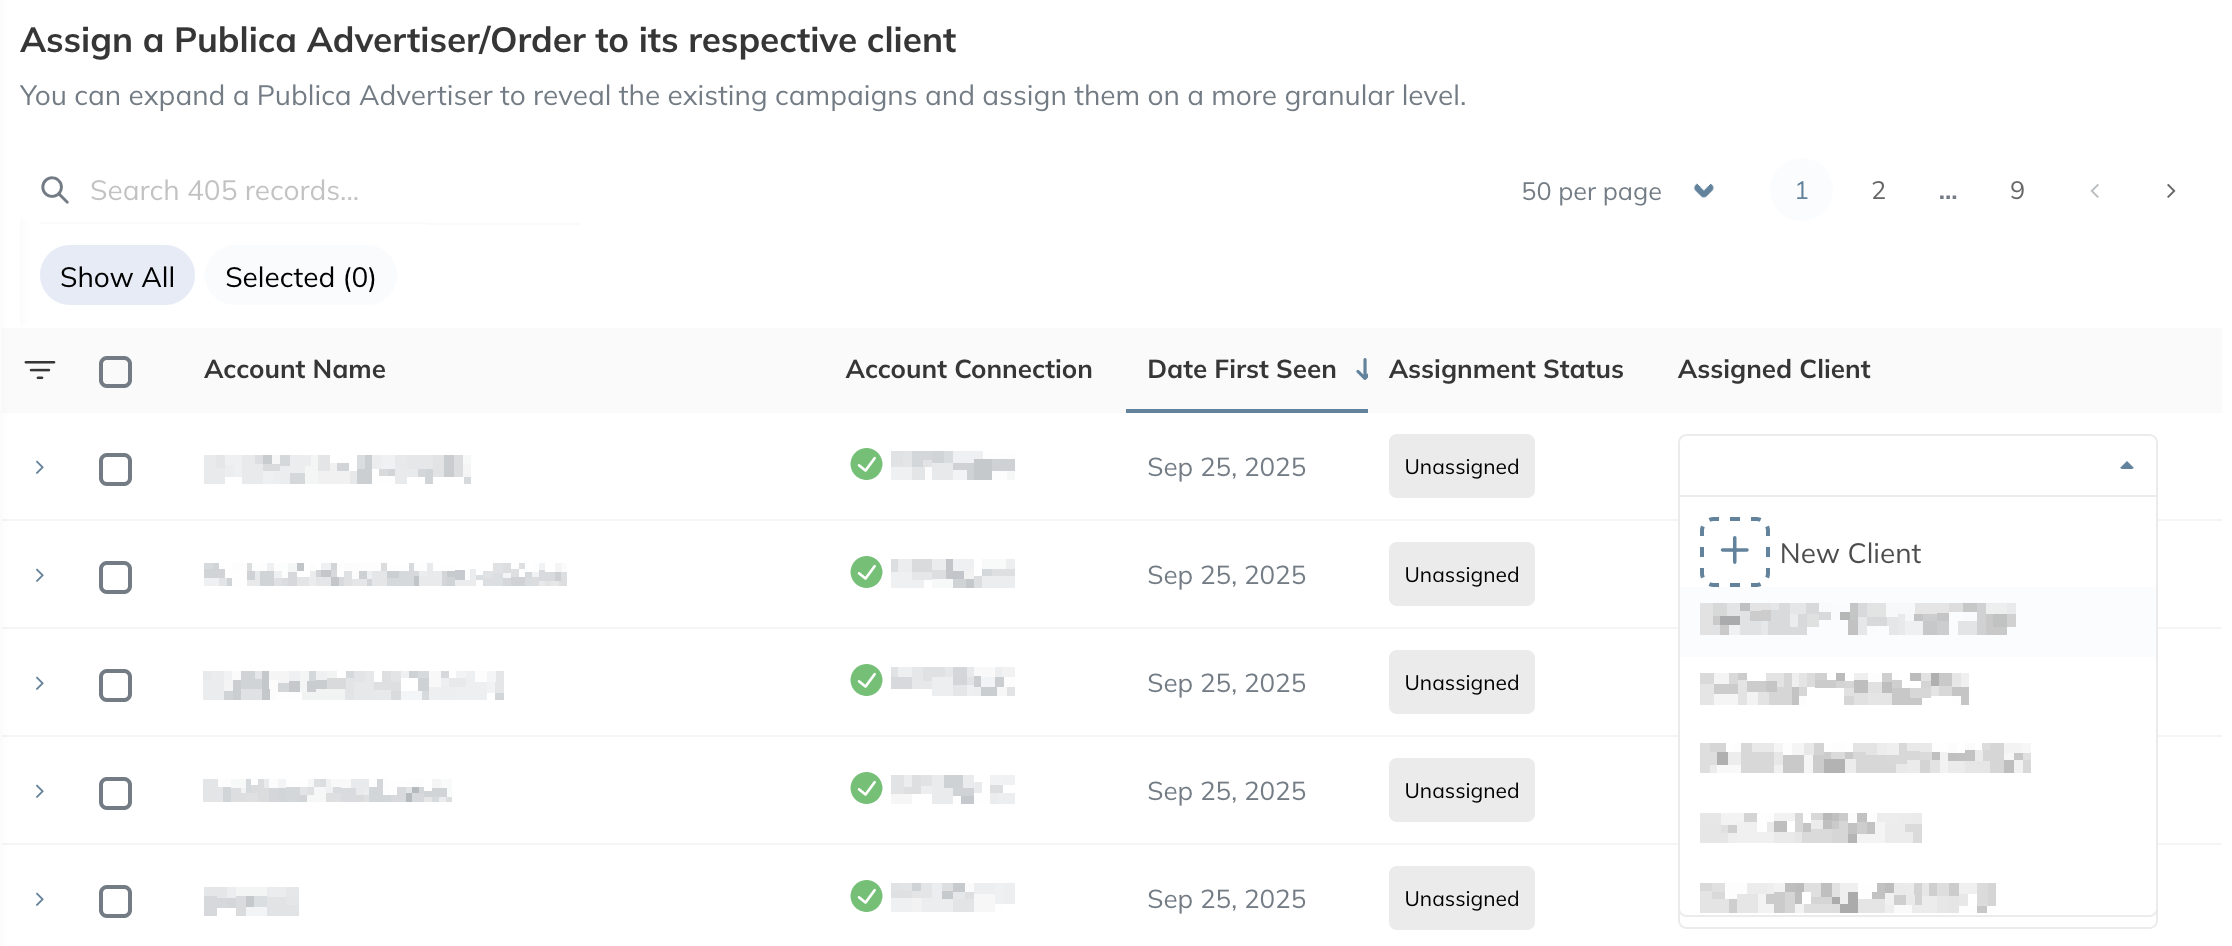Screen dimensions: 2232x946
Task: Sort by Account Connection column
Action: (x=968, y=369)
